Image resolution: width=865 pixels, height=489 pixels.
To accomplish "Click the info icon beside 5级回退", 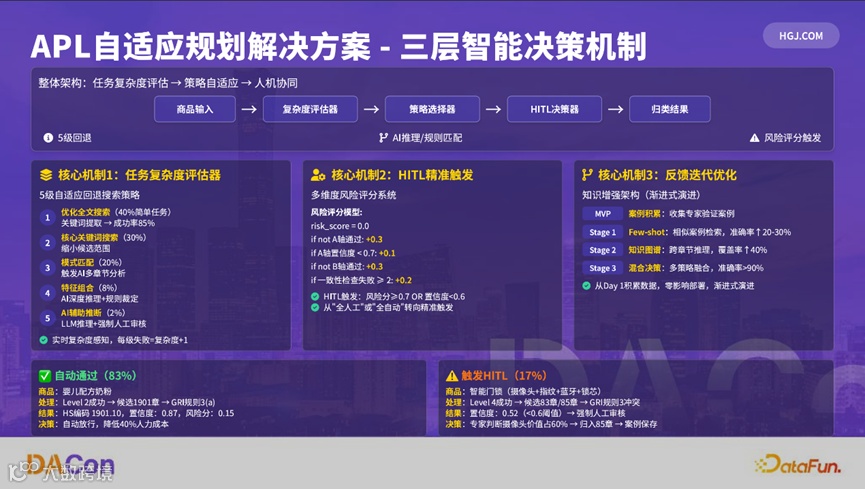I will click(48, 138).
